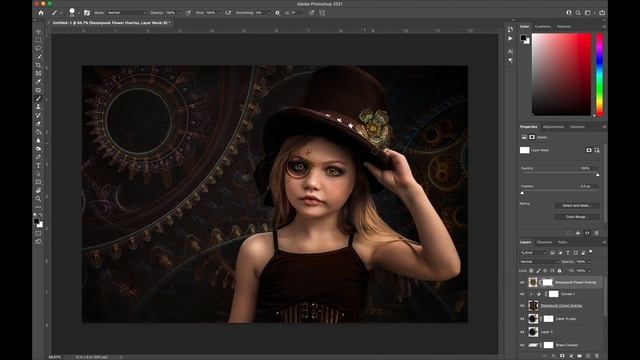Hide the Curves 1 layer

[x=522, y=294]
